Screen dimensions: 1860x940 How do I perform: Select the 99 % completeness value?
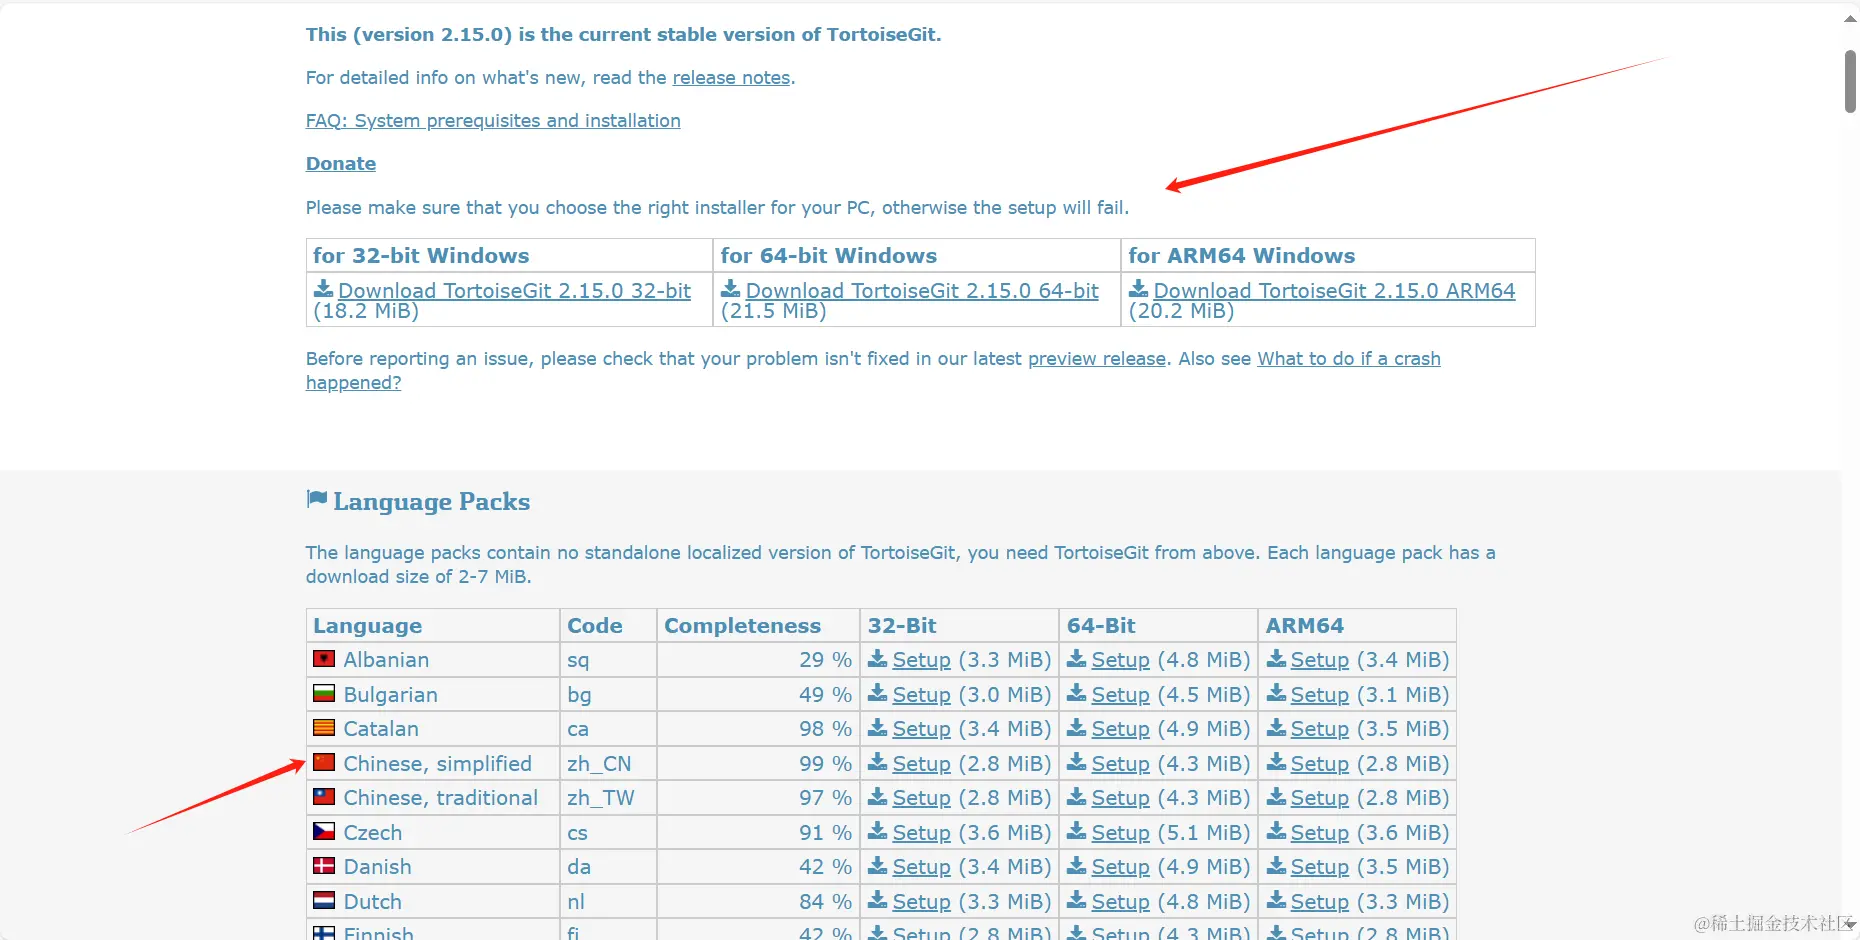point(825,764)
